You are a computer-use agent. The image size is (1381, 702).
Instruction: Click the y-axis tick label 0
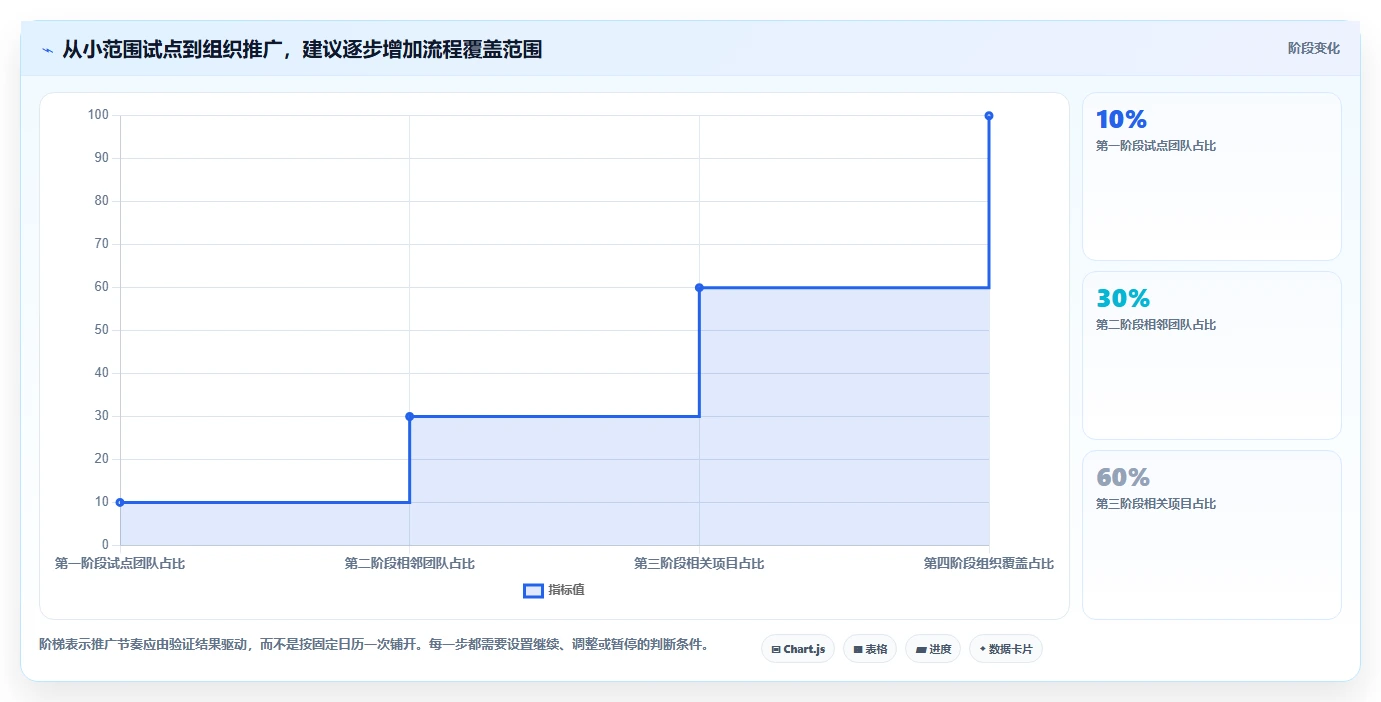pyautogui.click(x=104, y=545)
